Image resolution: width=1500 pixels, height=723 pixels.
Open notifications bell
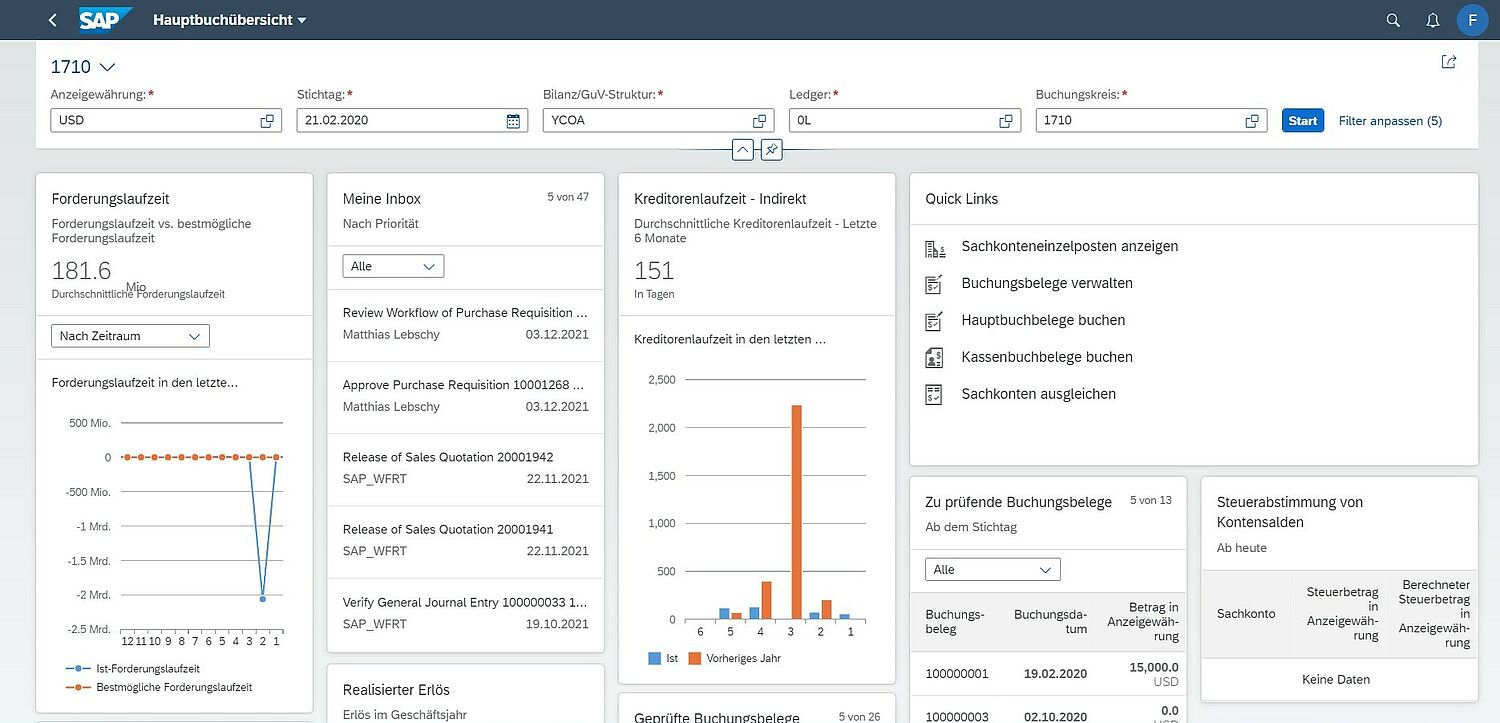coord(1433,20)
